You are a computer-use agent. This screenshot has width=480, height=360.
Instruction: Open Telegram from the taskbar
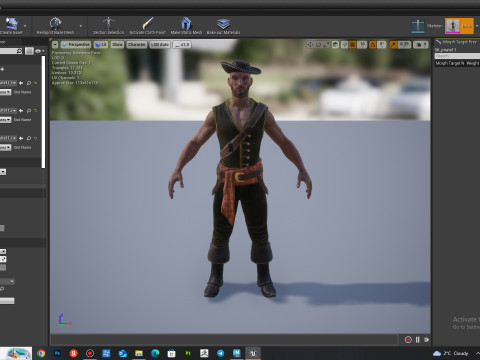point(220,353)
